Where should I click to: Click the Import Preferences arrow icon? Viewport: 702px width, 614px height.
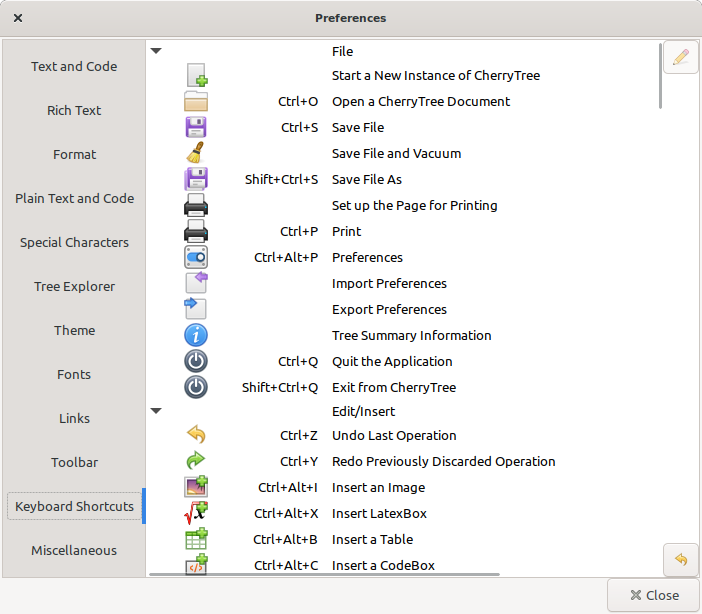click(x=196, y=283)
